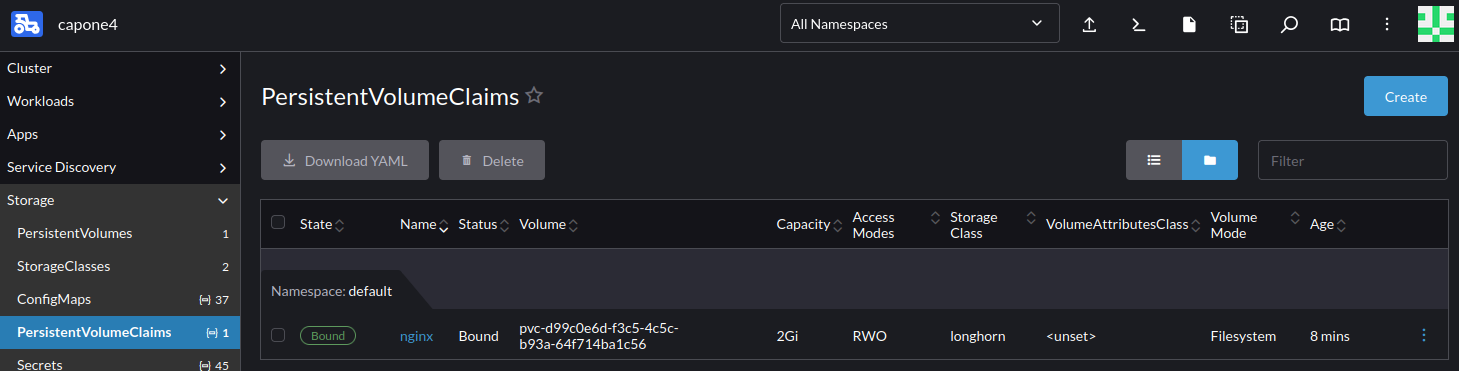Switch to flat list view
The image size is (1459, 371).
tap(1154, 160)
